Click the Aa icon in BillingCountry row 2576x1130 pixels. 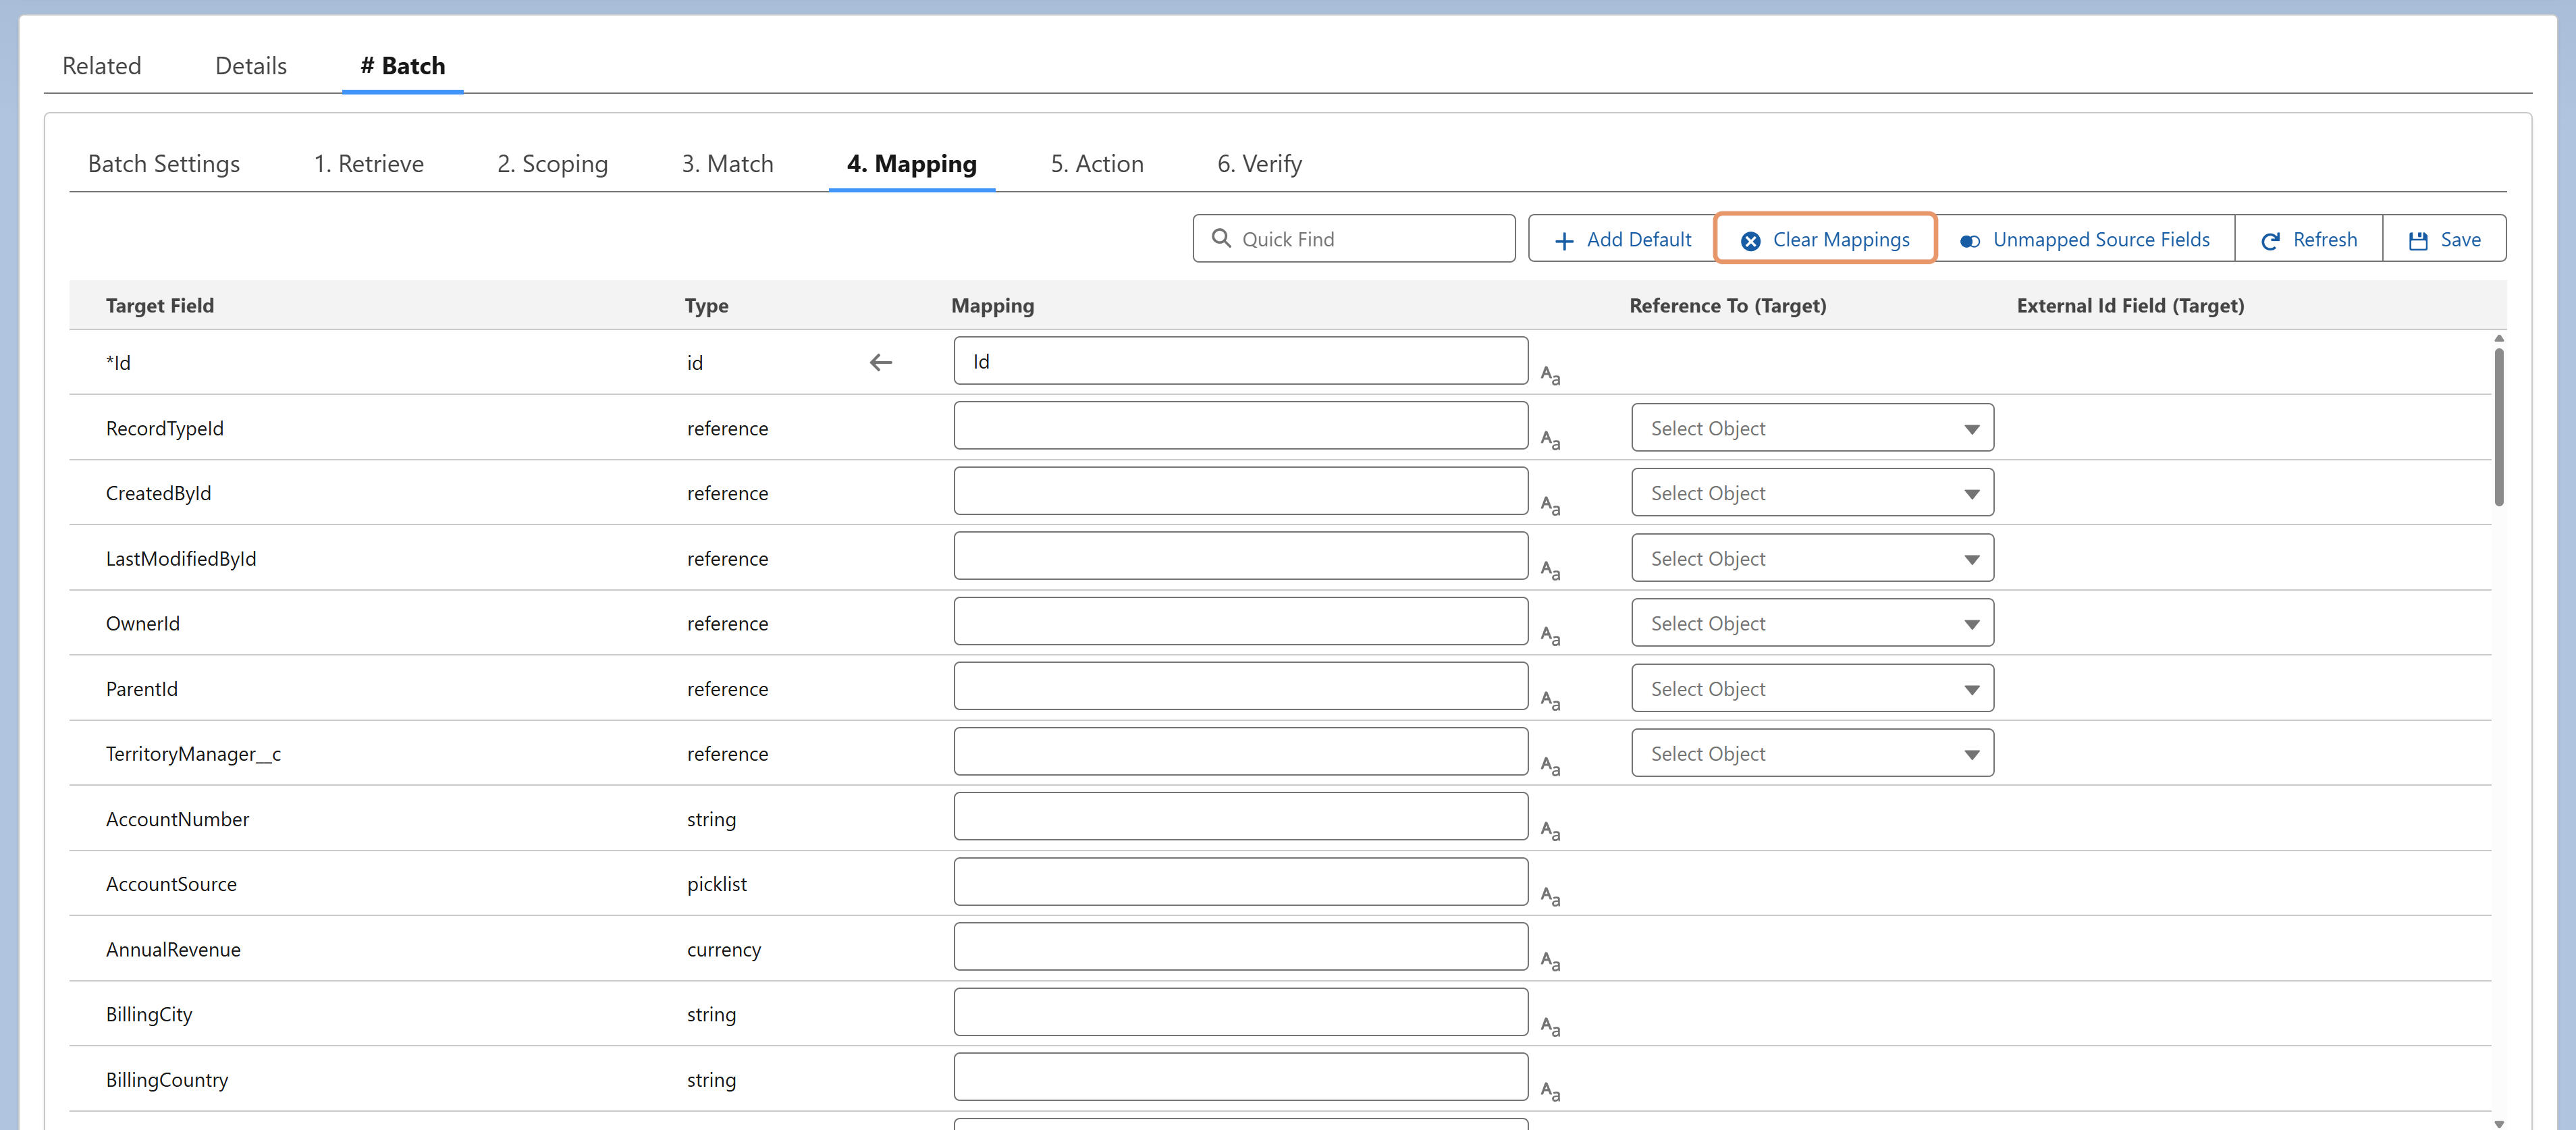[1550, 1091]
